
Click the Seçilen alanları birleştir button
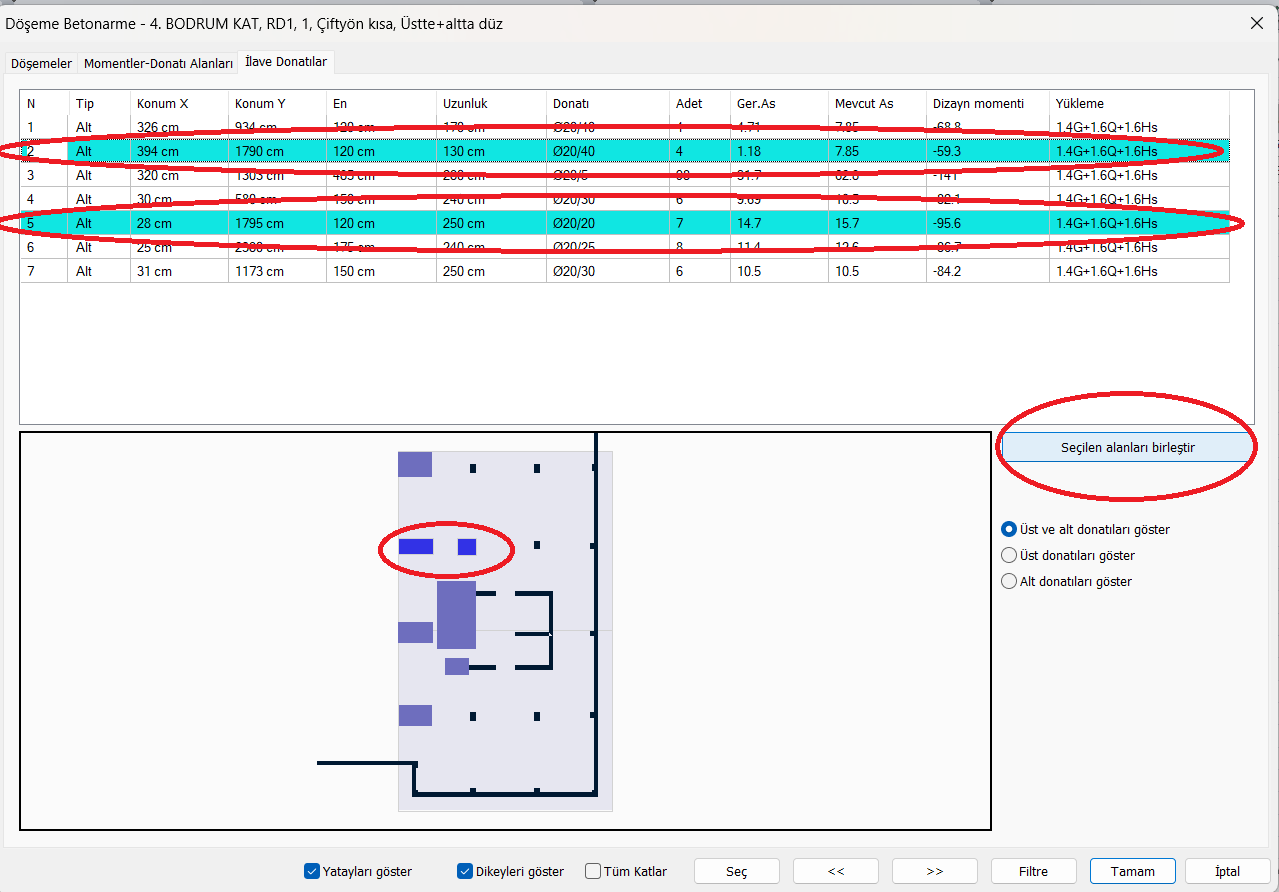(x=1127, y=447)
